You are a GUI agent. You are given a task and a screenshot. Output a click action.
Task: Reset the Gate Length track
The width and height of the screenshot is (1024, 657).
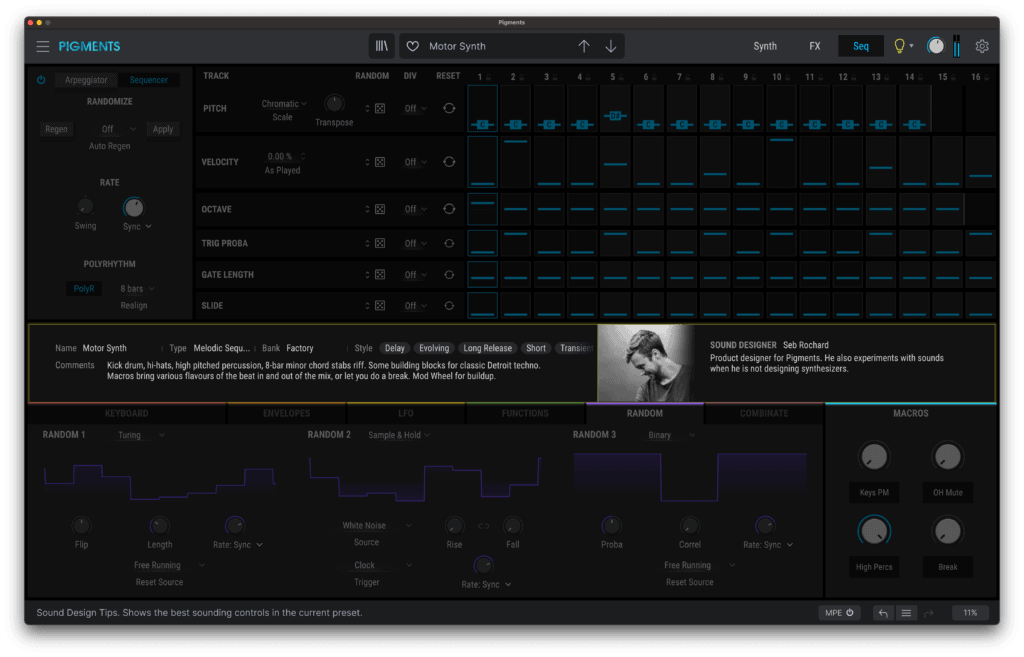pos(449,275)
